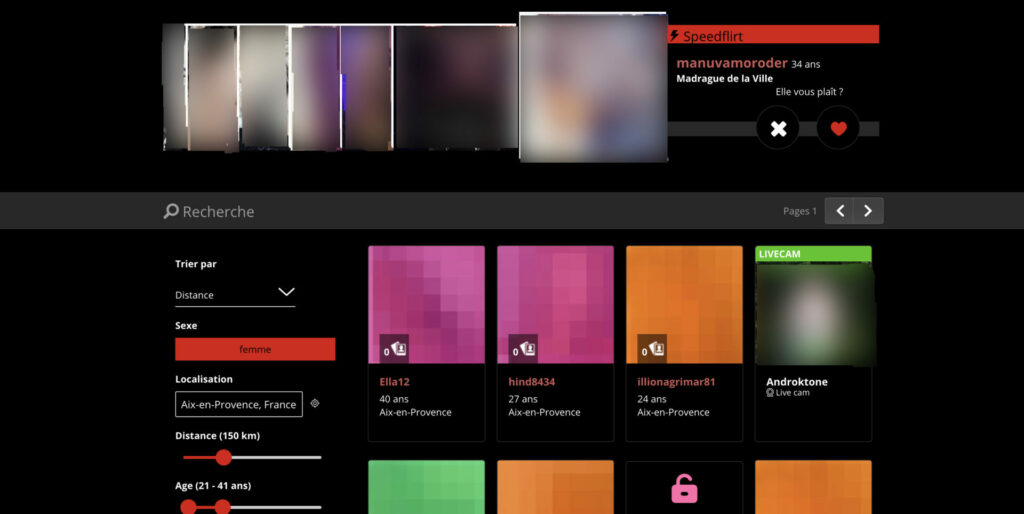Click the geolocation target icon
1024x514 pixels.
tap(315, 404)
